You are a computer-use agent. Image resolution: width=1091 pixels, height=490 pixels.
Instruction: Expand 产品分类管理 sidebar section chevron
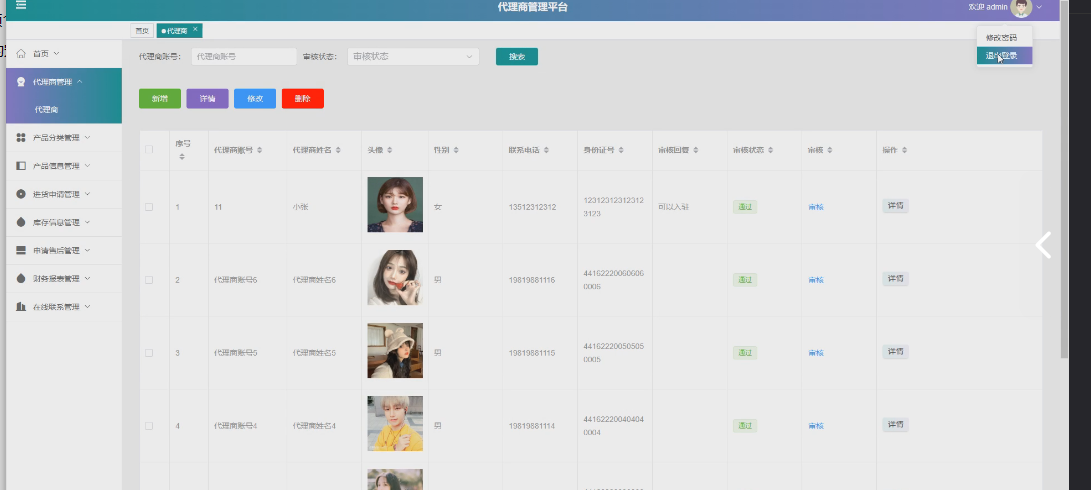(x=87, y=138)
